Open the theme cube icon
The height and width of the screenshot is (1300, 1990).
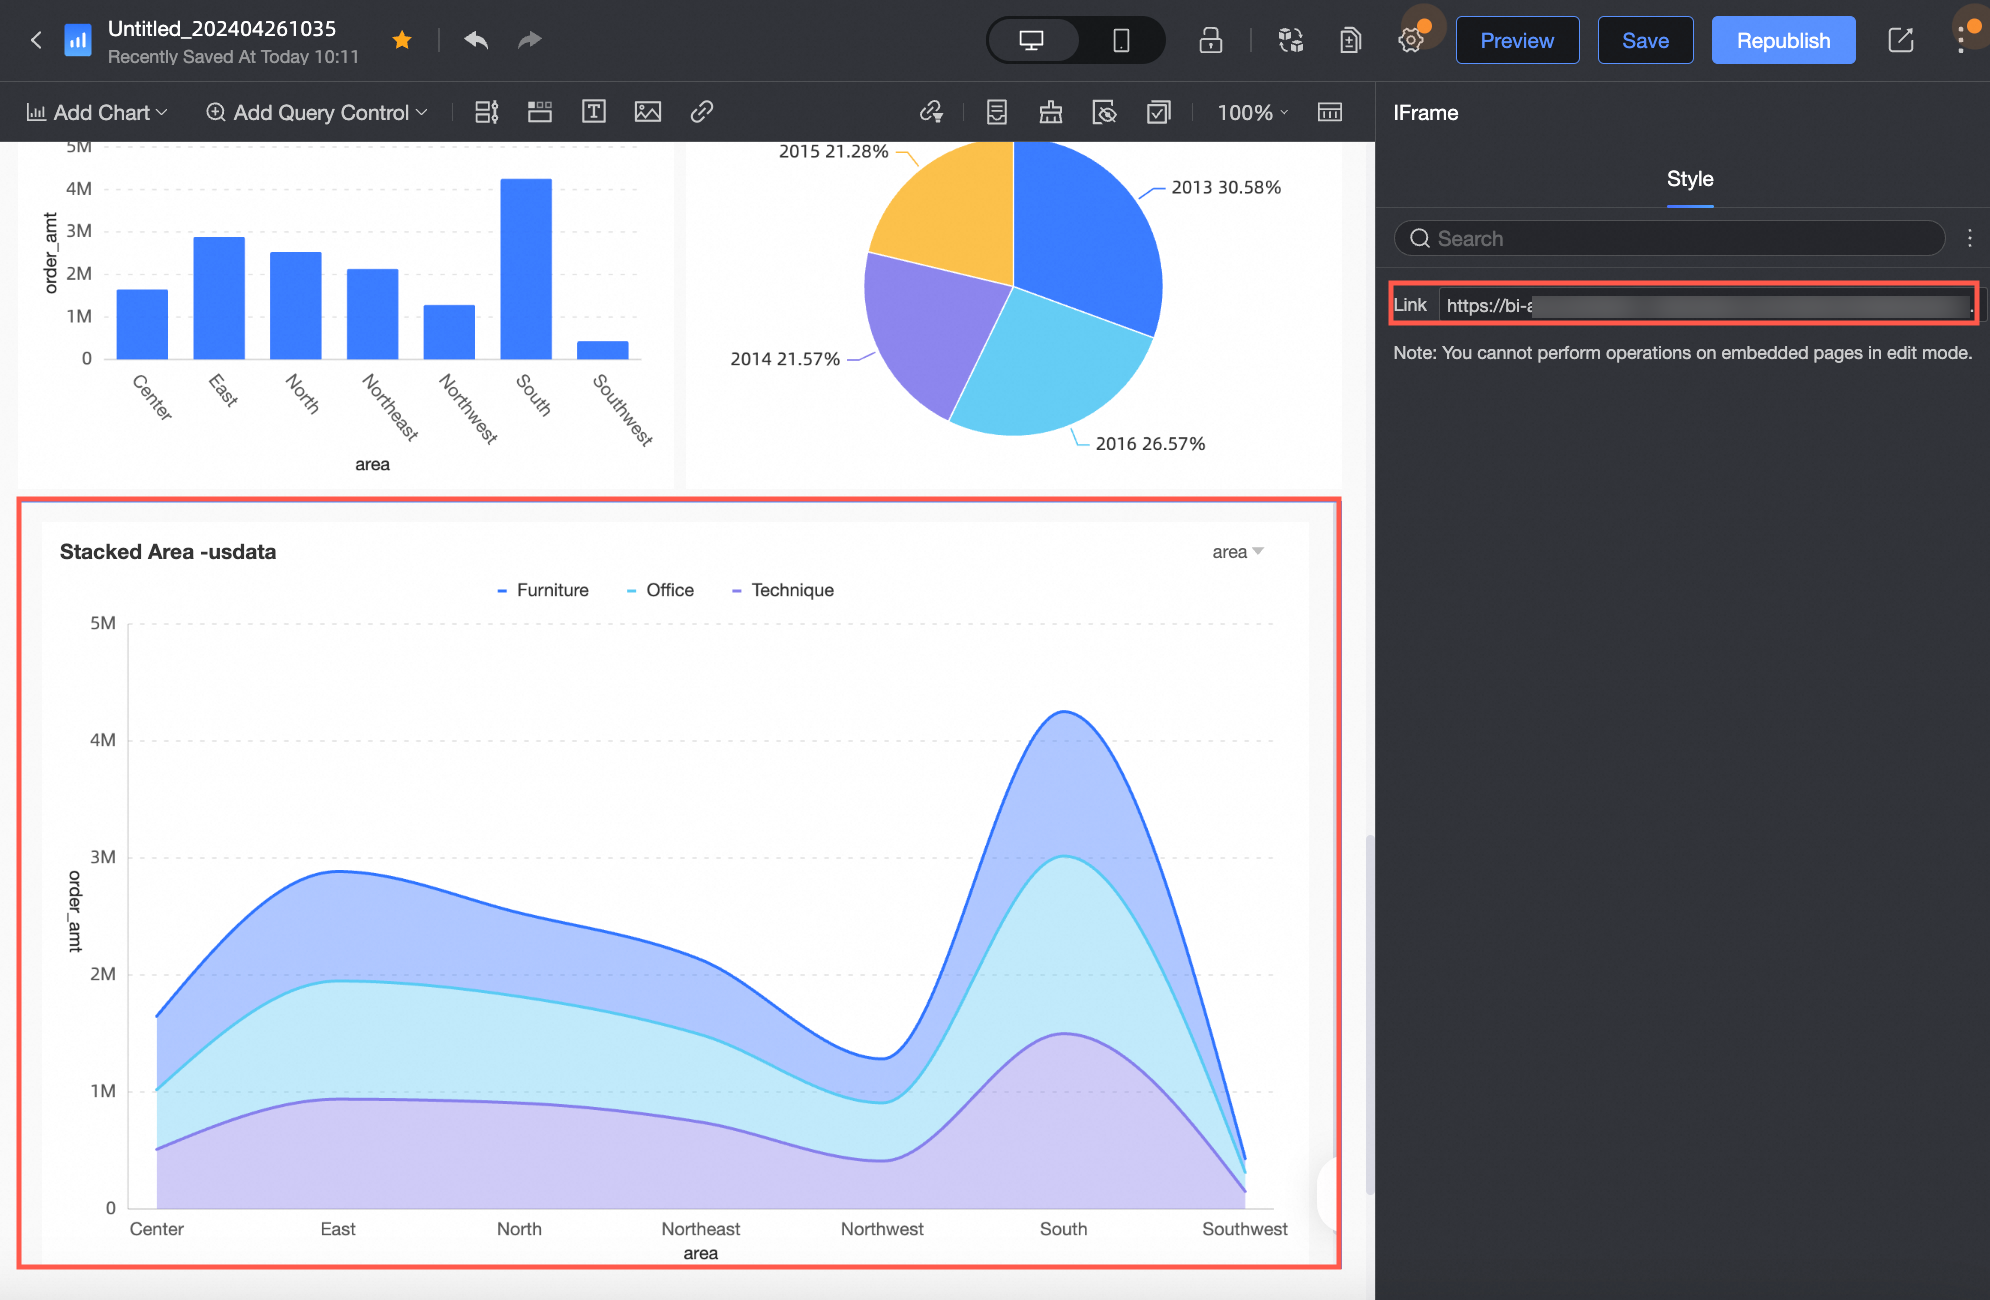click(1291, 40)
